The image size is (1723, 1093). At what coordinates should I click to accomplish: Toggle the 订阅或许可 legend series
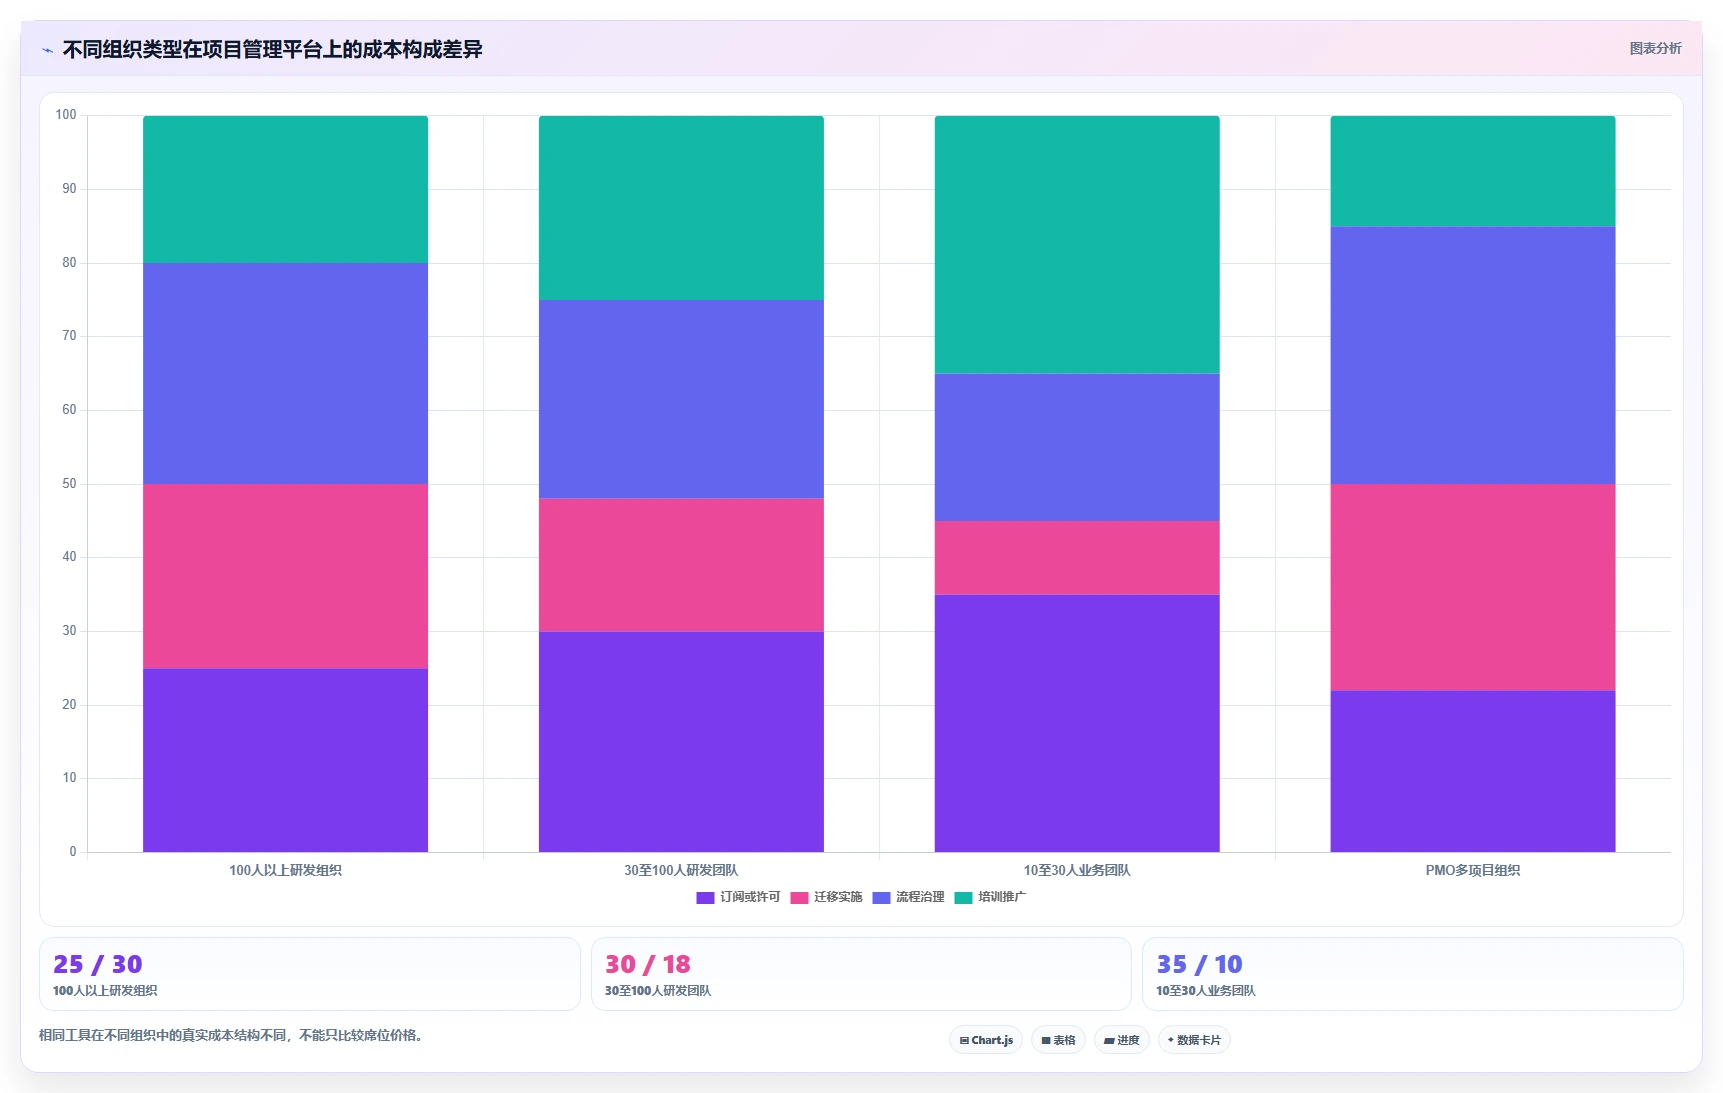tap(738, 897)
